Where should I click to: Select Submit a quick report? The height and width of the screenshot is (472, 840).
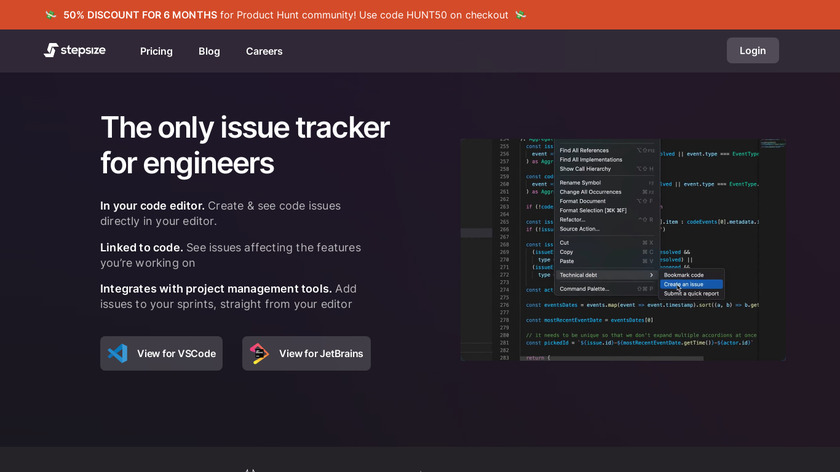click(691, 294)
